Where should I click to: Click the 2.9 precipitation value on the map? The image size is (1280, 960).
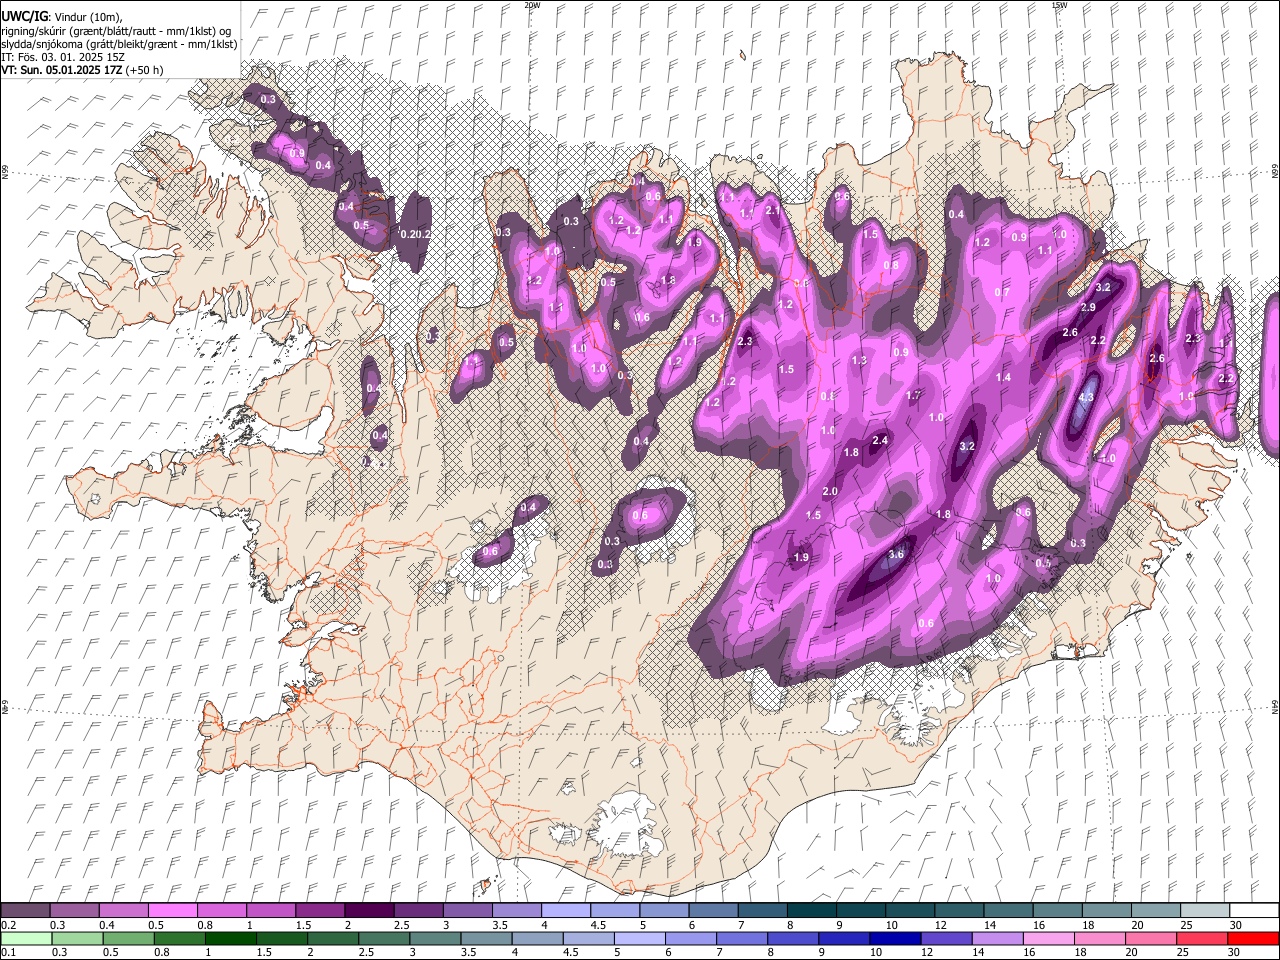[x=1088, y=307]
